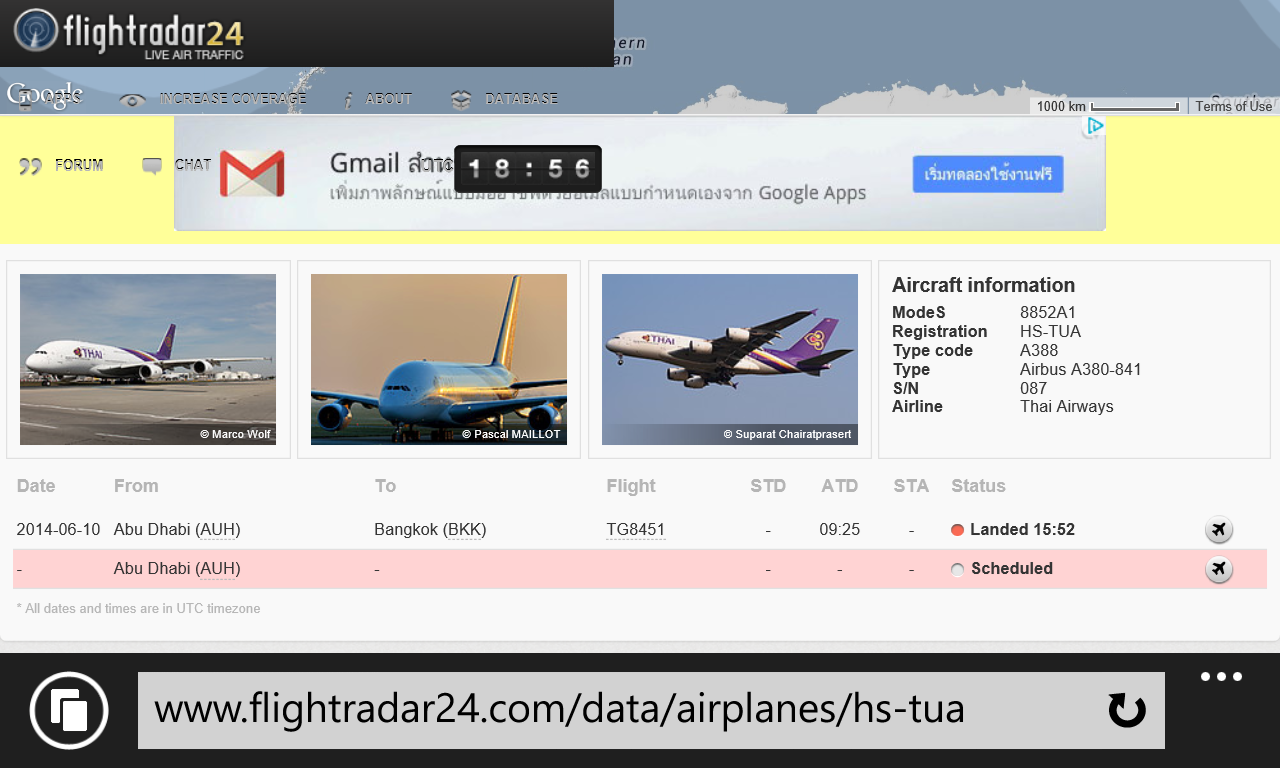Image resolution: width=1280 pixels, height=768 pixels.
Task: Tap the browser tabs icon
Action: [69, 710]
